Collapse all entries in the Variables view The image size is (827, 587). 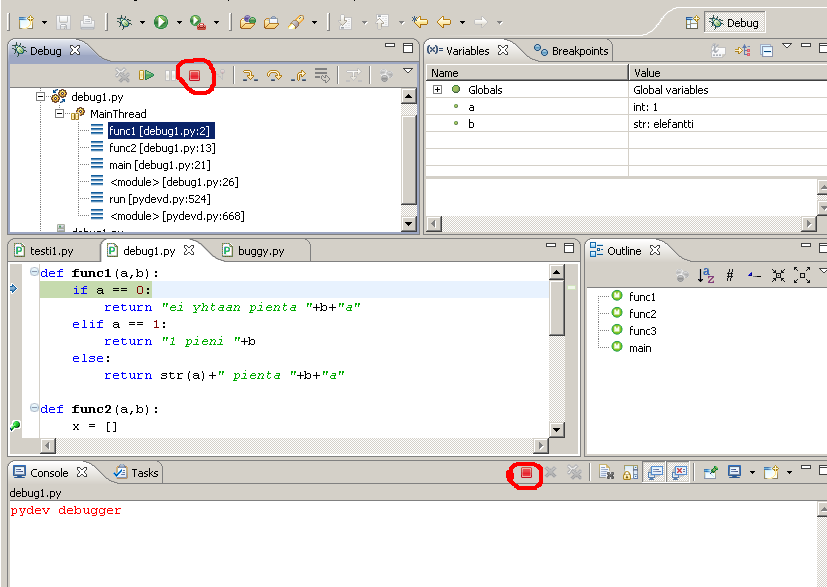[x=767, y=51]
